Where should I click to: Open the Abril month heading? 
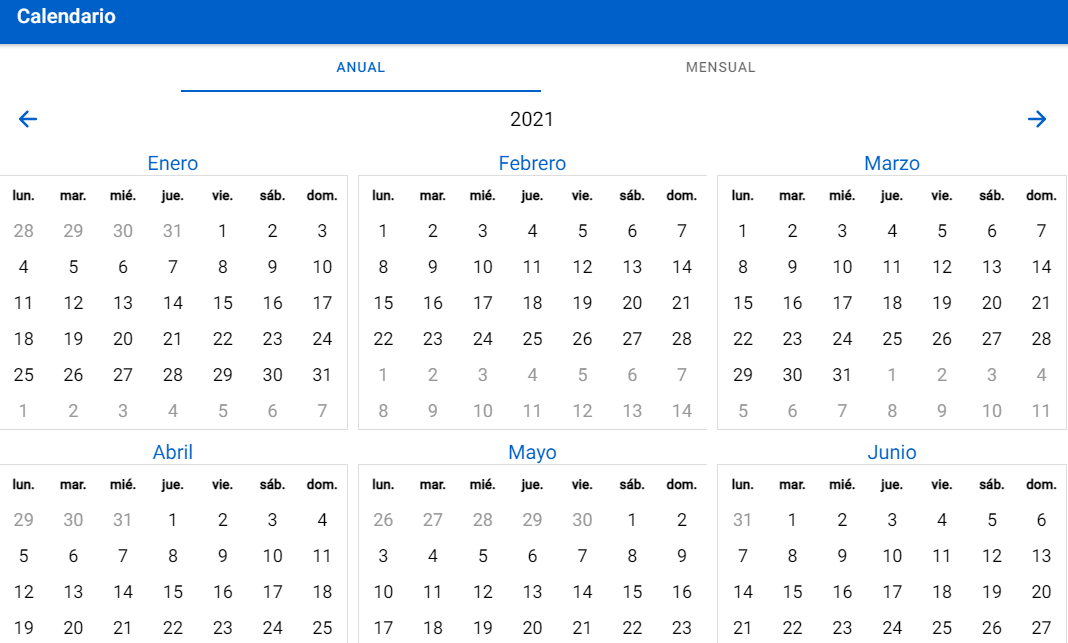click(173, 452)
